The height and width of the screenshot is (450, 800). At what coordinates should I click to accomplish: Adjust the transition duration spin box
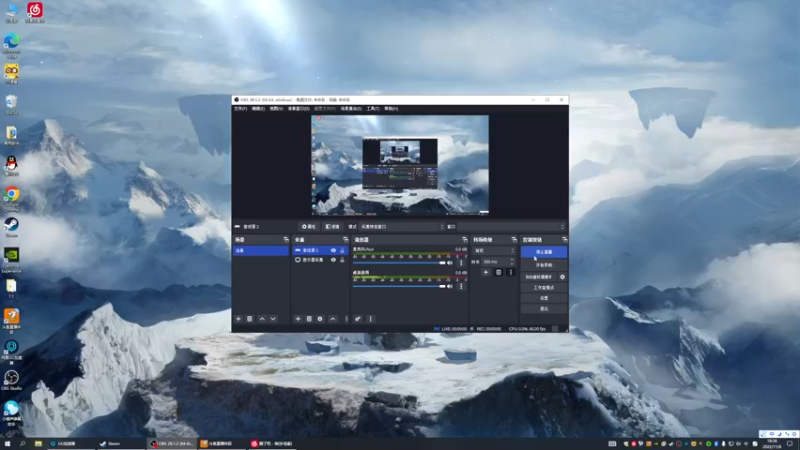(x=499, y=262)
